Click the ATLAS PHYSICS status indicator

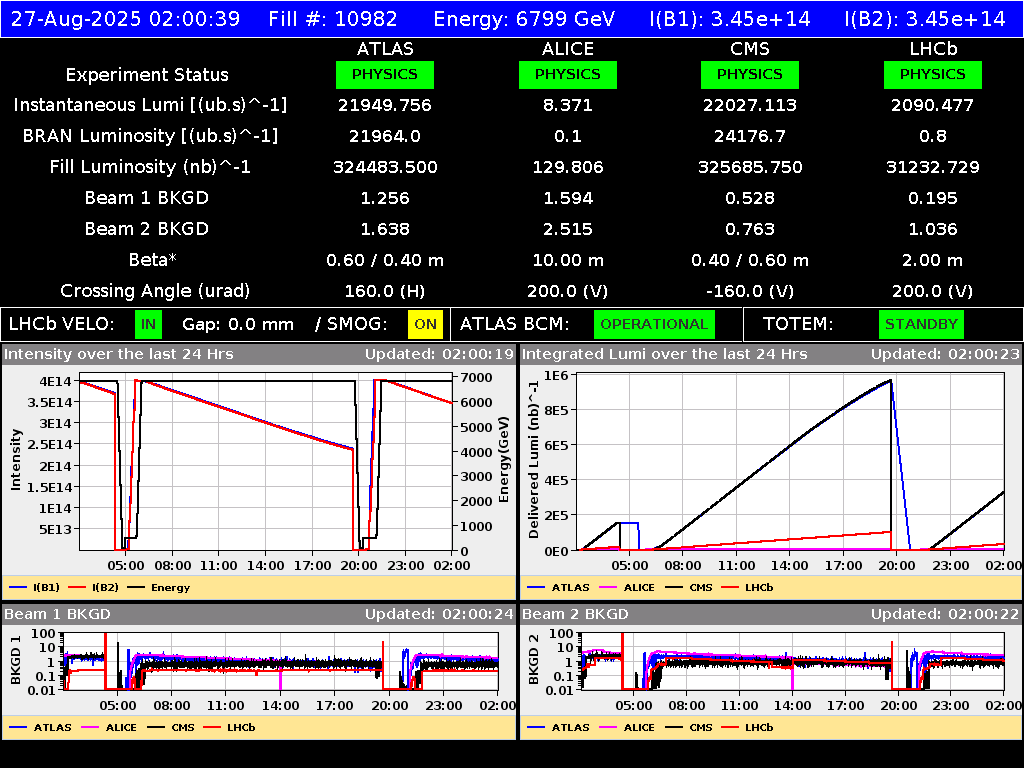tap(385, 74)
